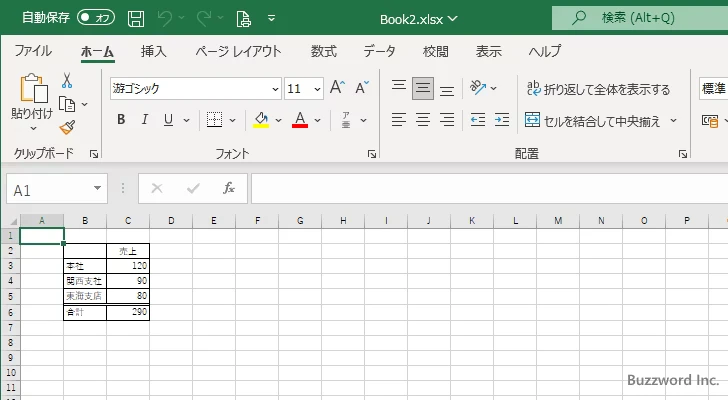This screenshot has height=400, width=728.
Task: Open the font size 11 dropdown
Action: (x=317, y=89)
